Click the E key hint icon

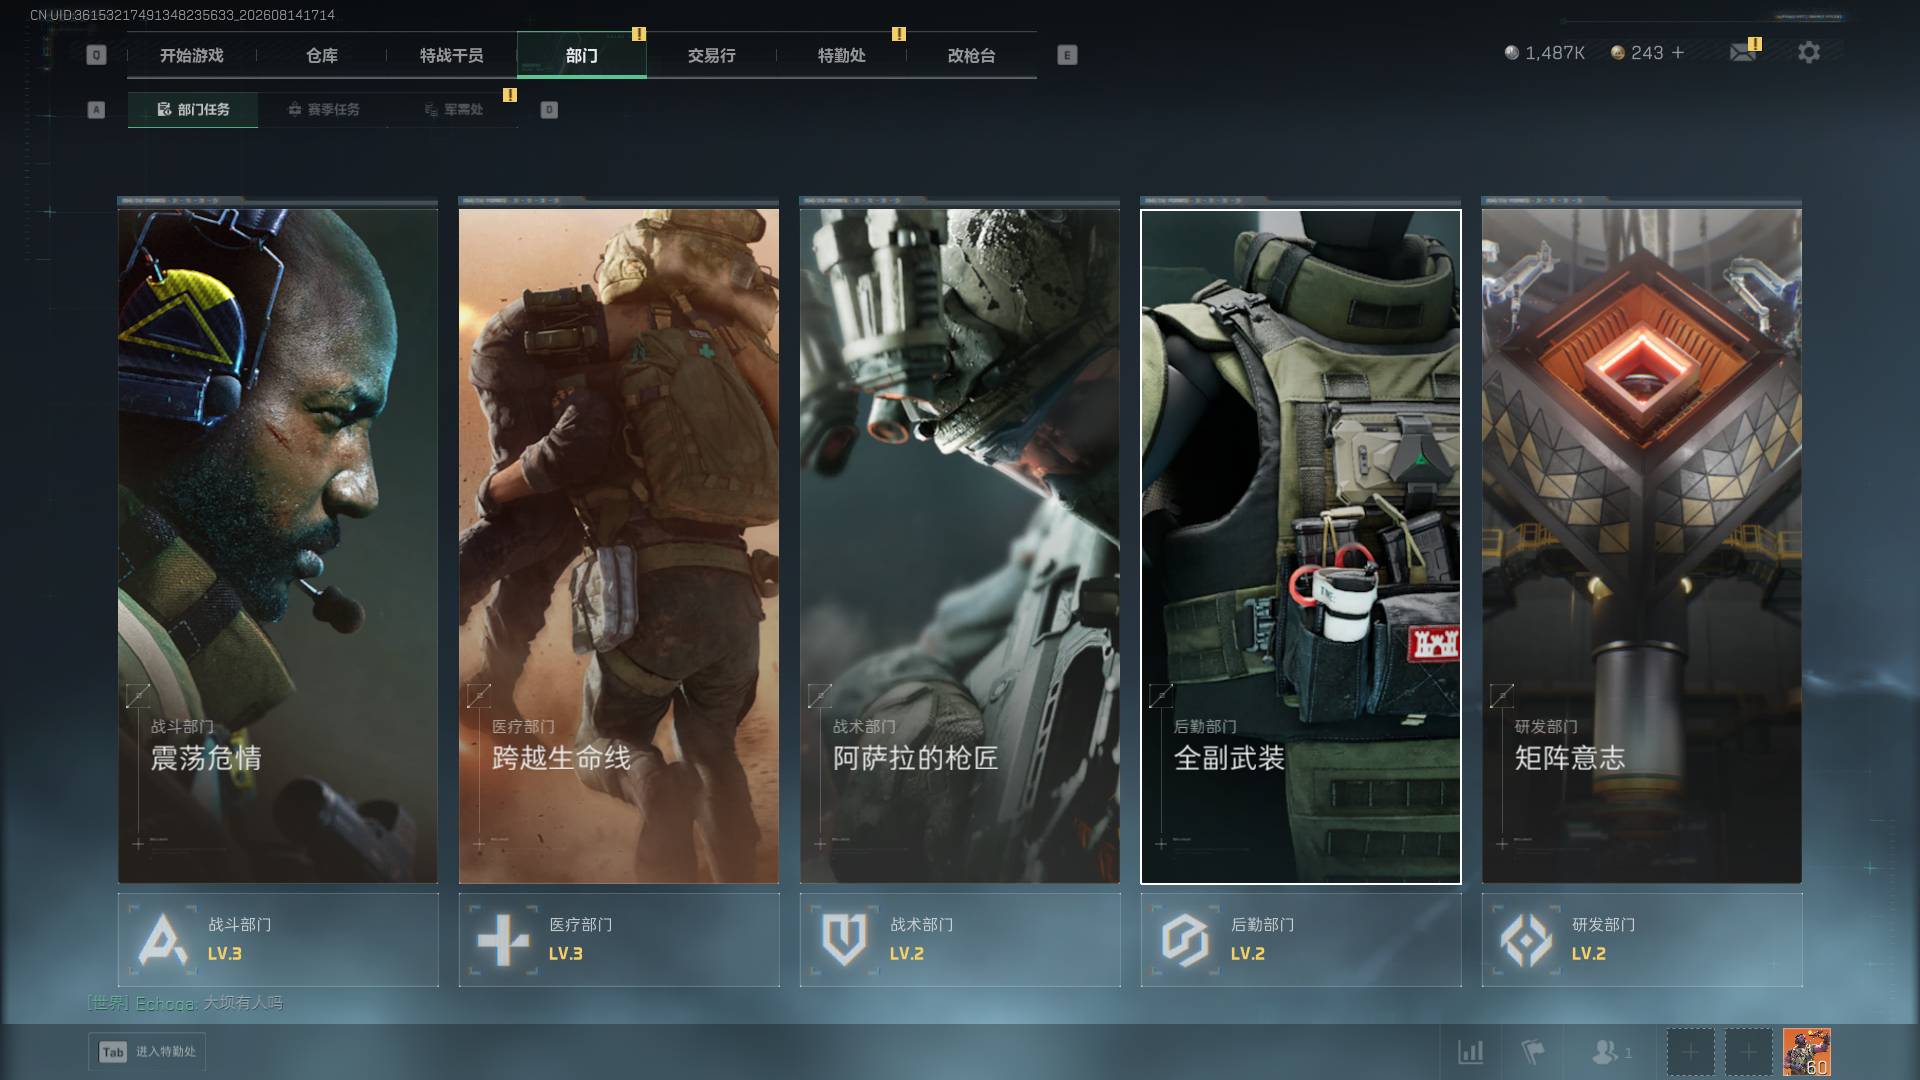(x=1067, y=55)
